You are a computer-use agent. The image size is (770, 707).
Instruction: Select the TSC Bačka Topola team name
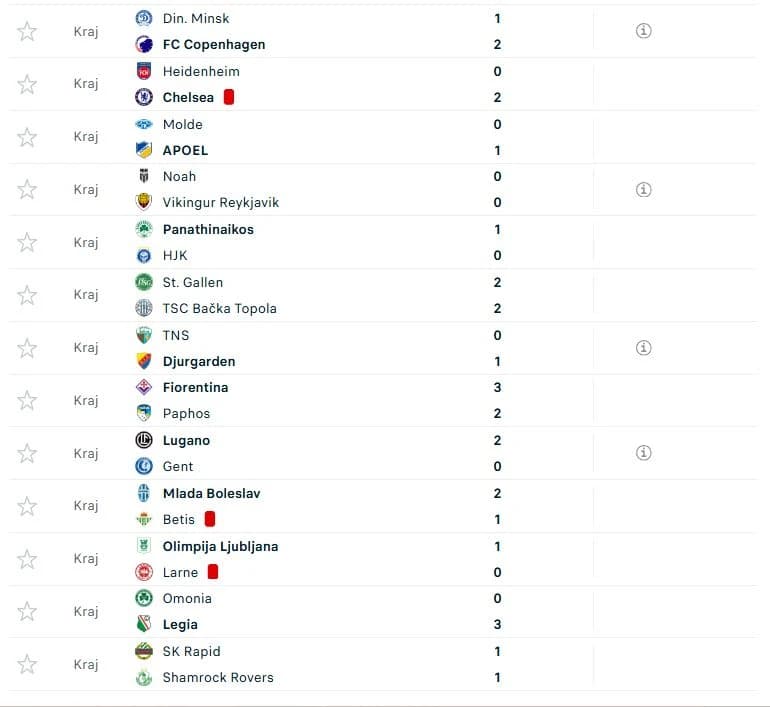click(220, 308)
